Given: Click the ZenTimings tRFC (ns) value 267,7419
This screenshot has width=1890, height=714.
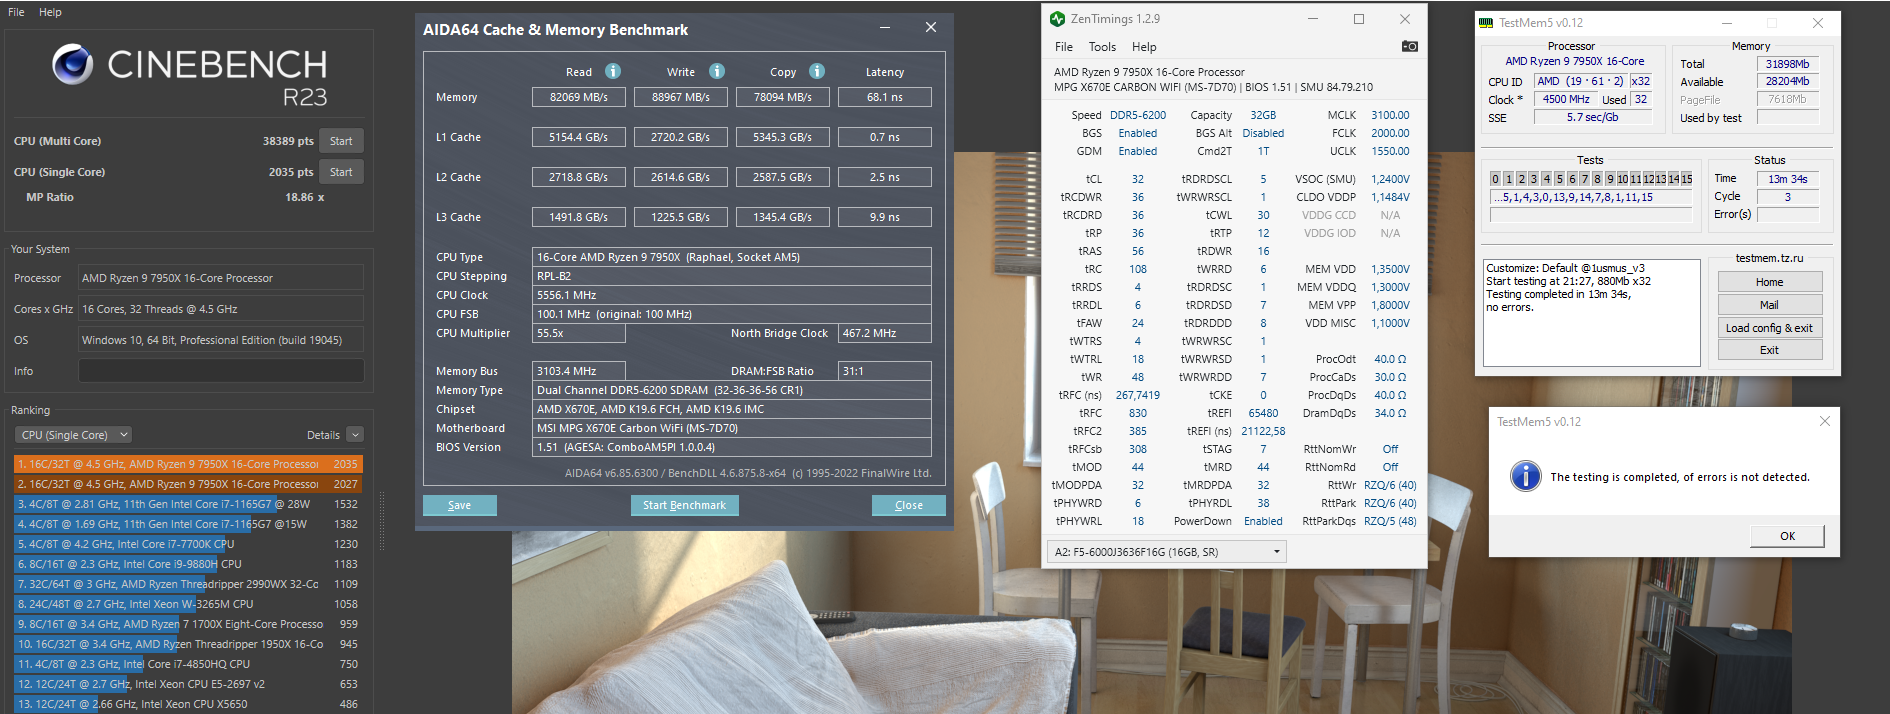Looking at the screenshot, I should 1138,395.
